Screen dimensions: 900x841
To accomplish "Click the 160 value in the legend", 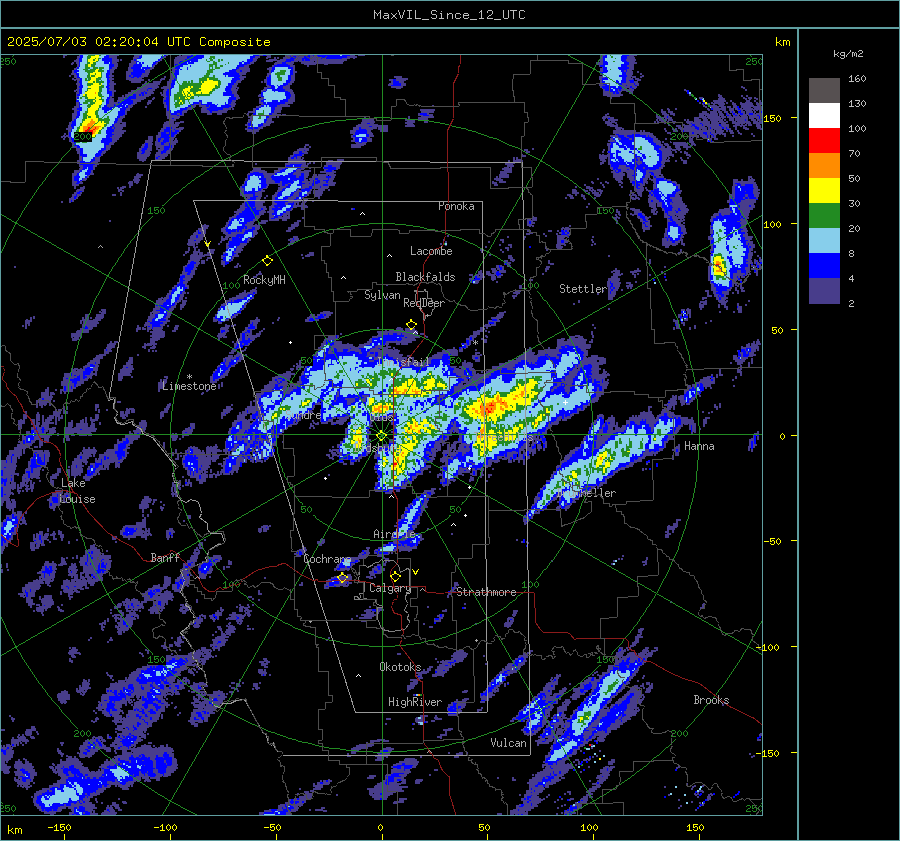I will (x=857, y=79).
